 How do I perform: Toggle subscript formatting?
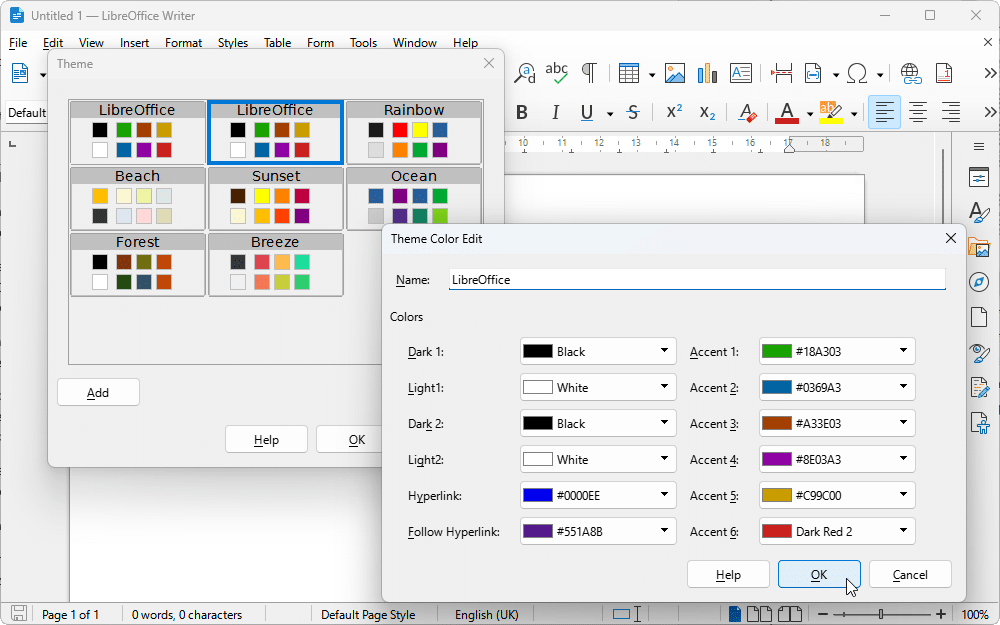click(x=706, y=113)
